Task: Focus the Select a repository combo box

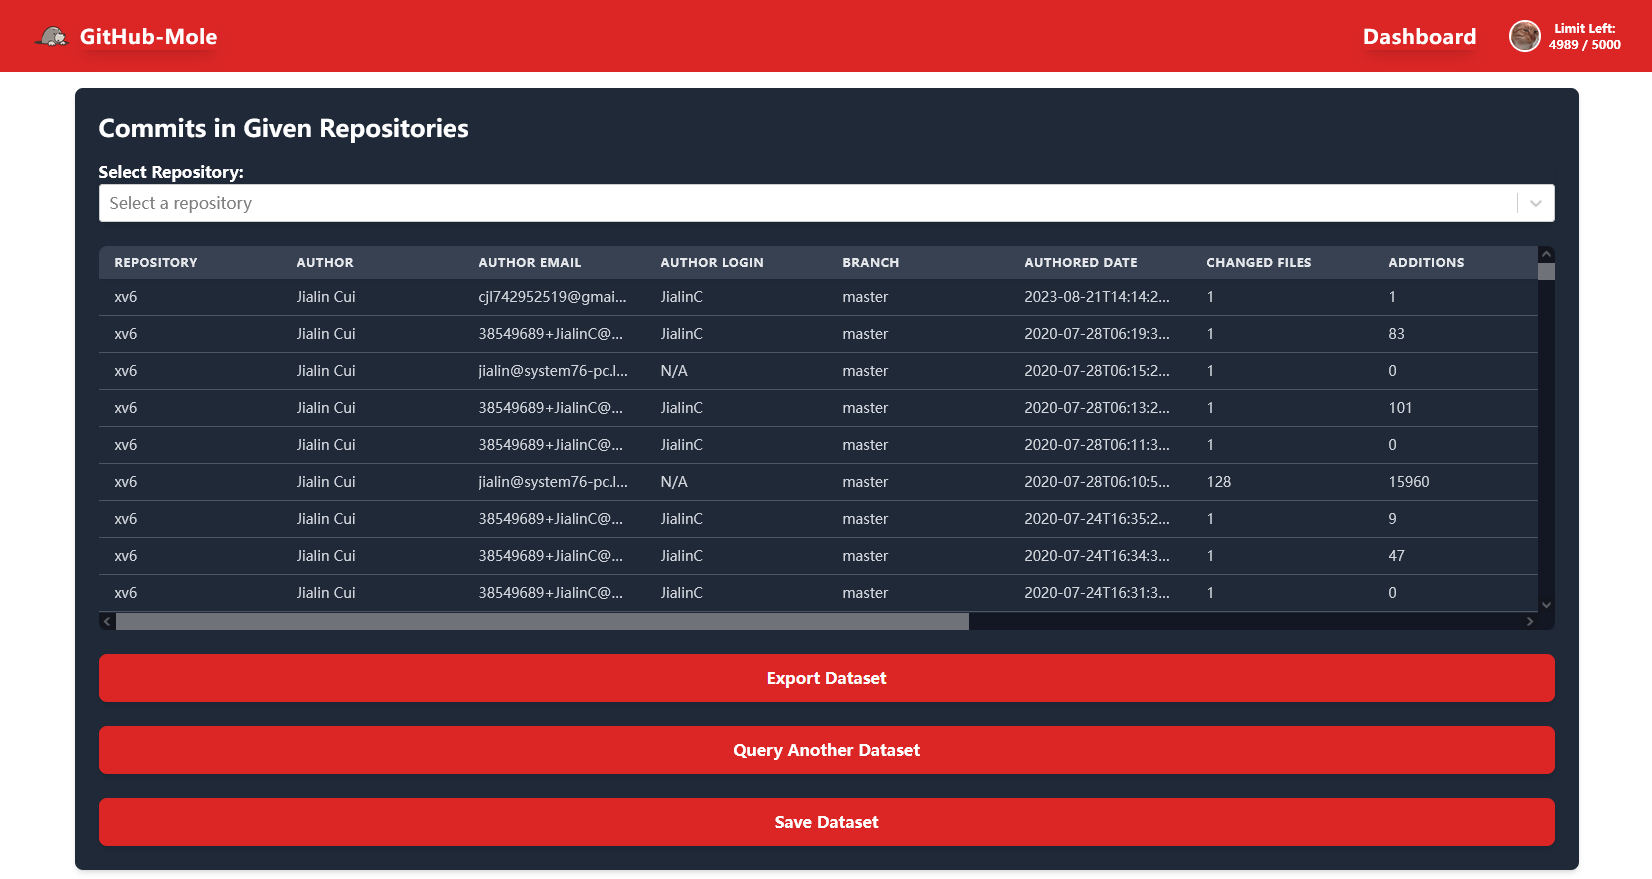Action: coord(826,203)
